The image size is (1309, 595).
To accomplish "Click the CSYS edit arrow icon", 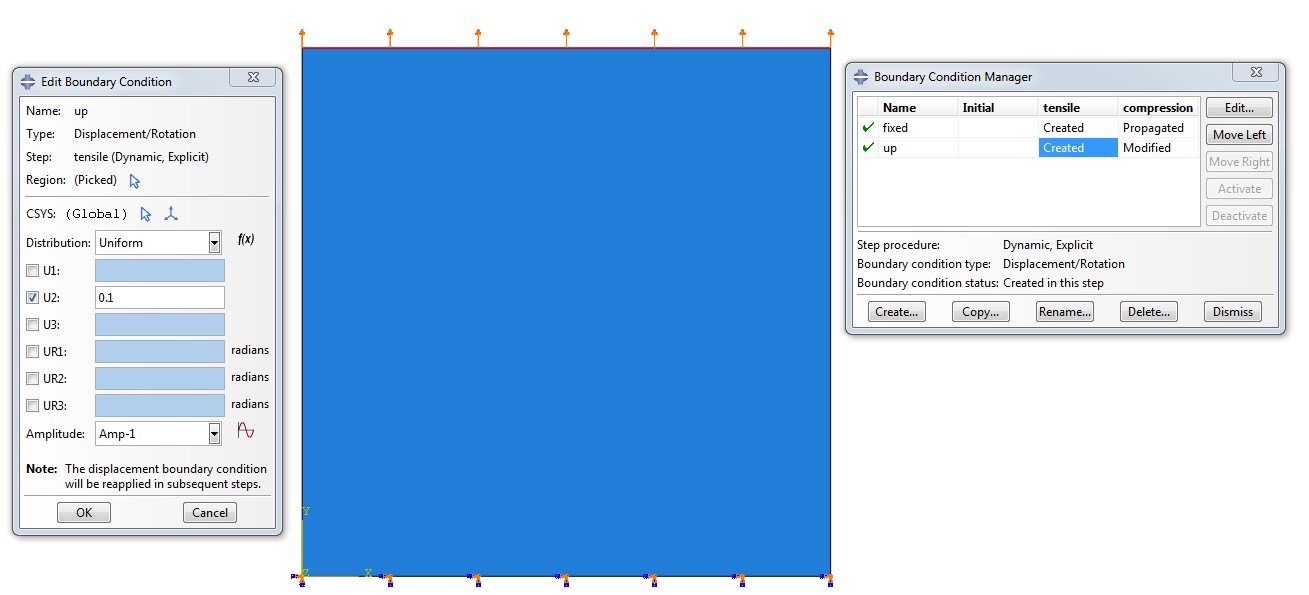I will pyautogui.click(x=146, y=214).
